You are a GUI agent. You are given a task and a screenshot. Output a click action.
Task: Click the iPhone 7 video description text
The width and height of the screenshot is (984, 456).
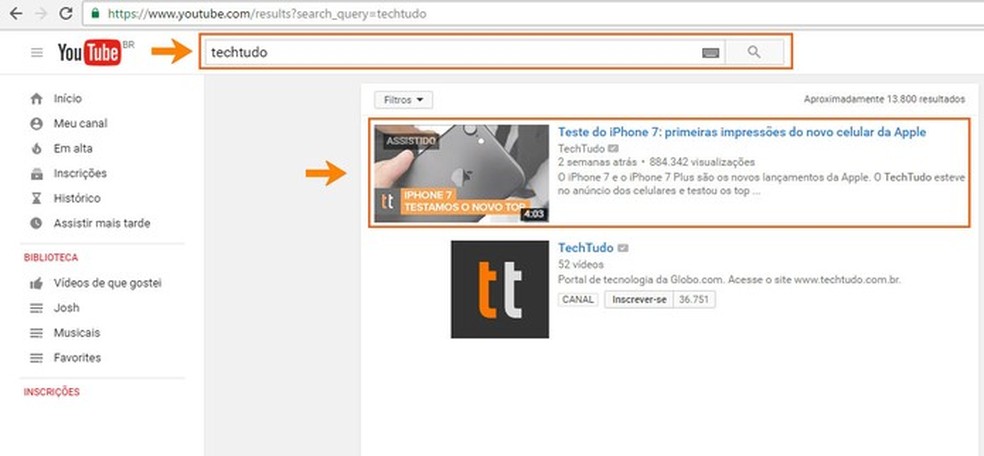coord(761,185)
